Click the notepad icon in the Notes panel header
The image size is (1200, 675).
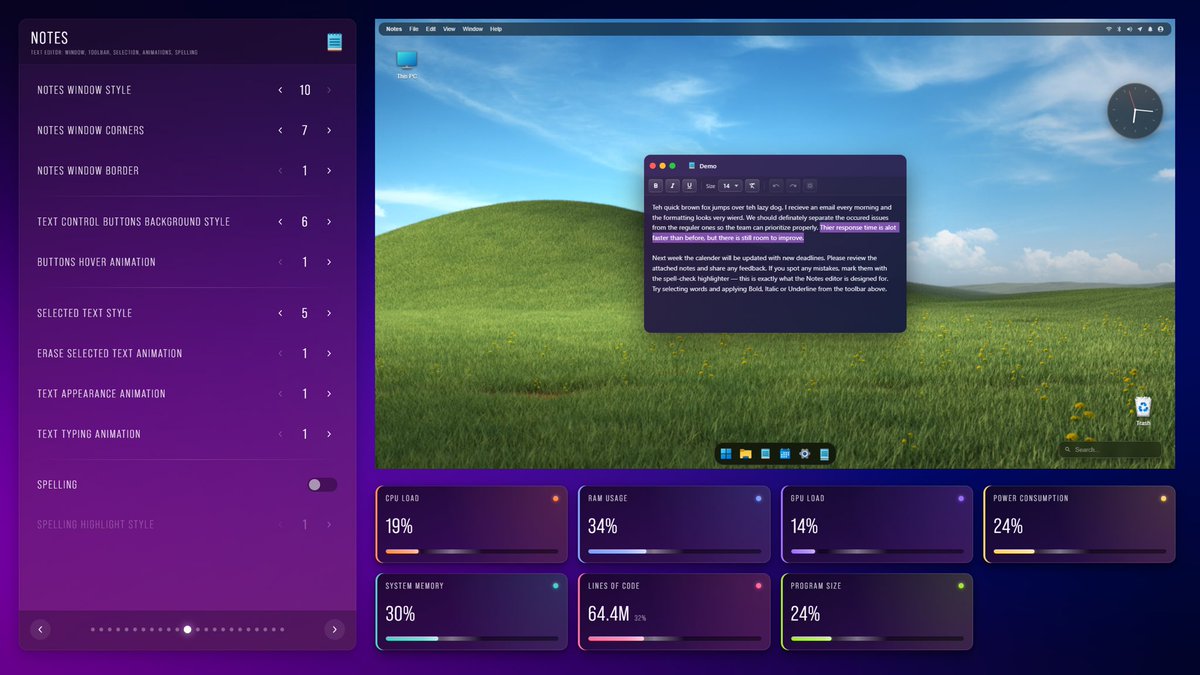(334, 42)
